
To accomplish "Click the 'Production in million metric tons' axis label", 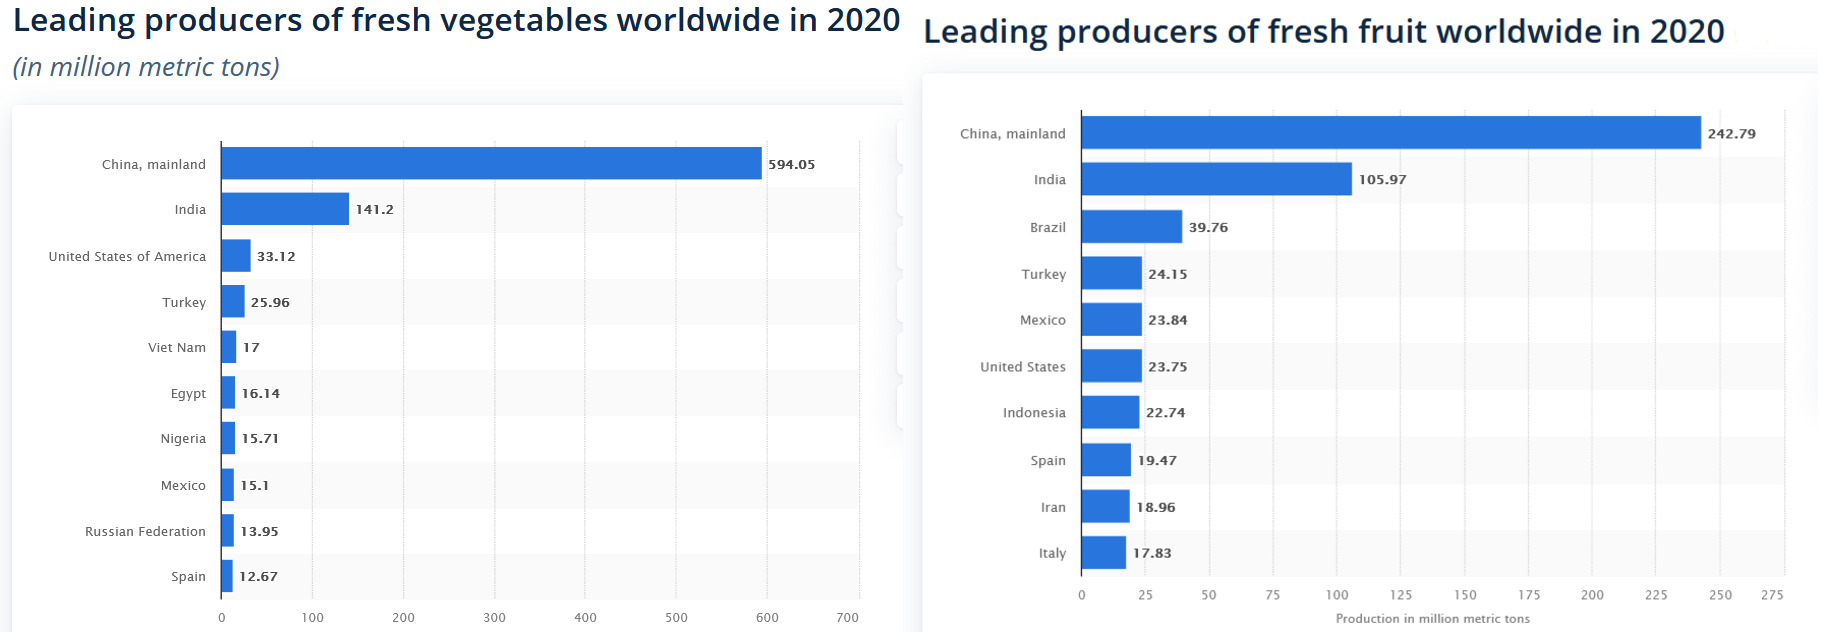I will click(1432, 619).
